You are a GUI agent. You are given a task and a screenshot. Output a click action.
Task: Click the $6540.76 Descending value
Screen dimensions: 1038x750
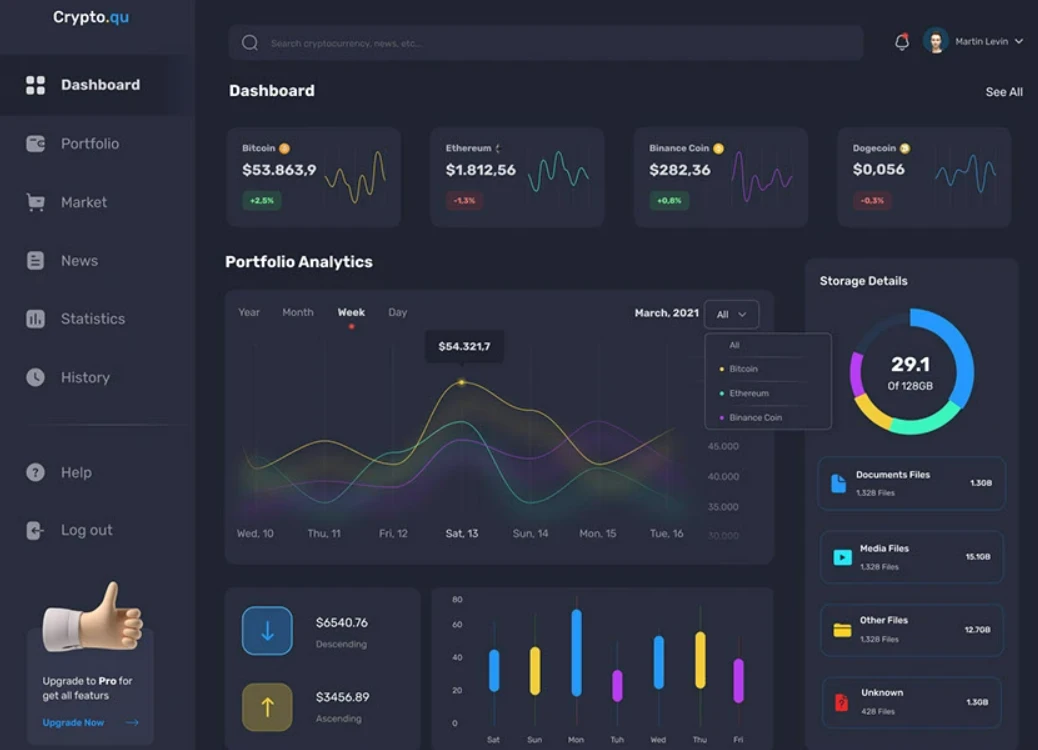point(342,623)
